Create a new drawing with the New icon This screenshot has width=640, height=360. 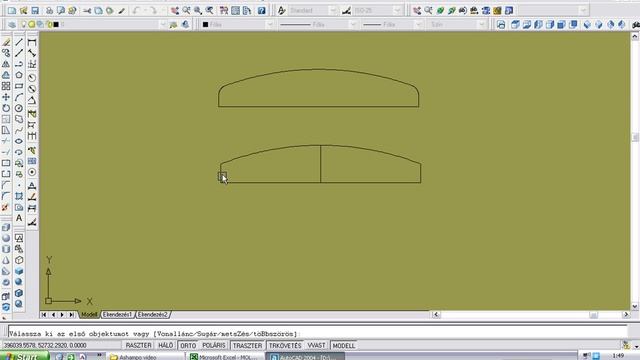11,11
